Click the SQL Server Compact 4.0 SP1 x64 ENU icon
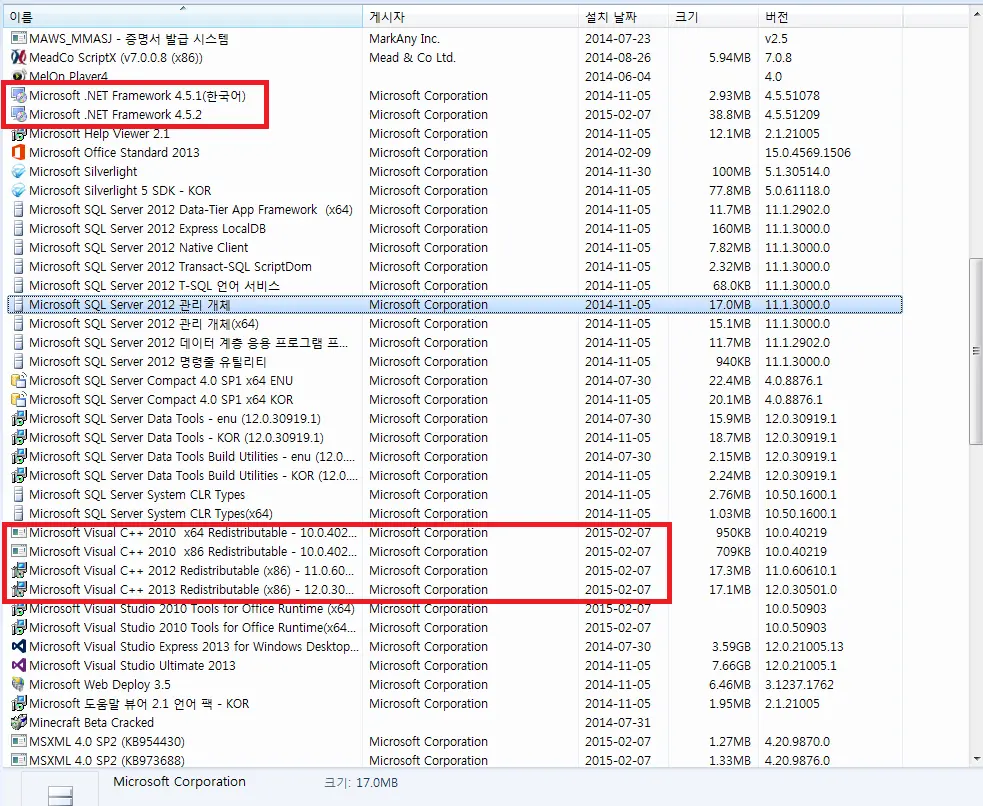Viewport: 983px width, 806px height. [x=19, y=380]
